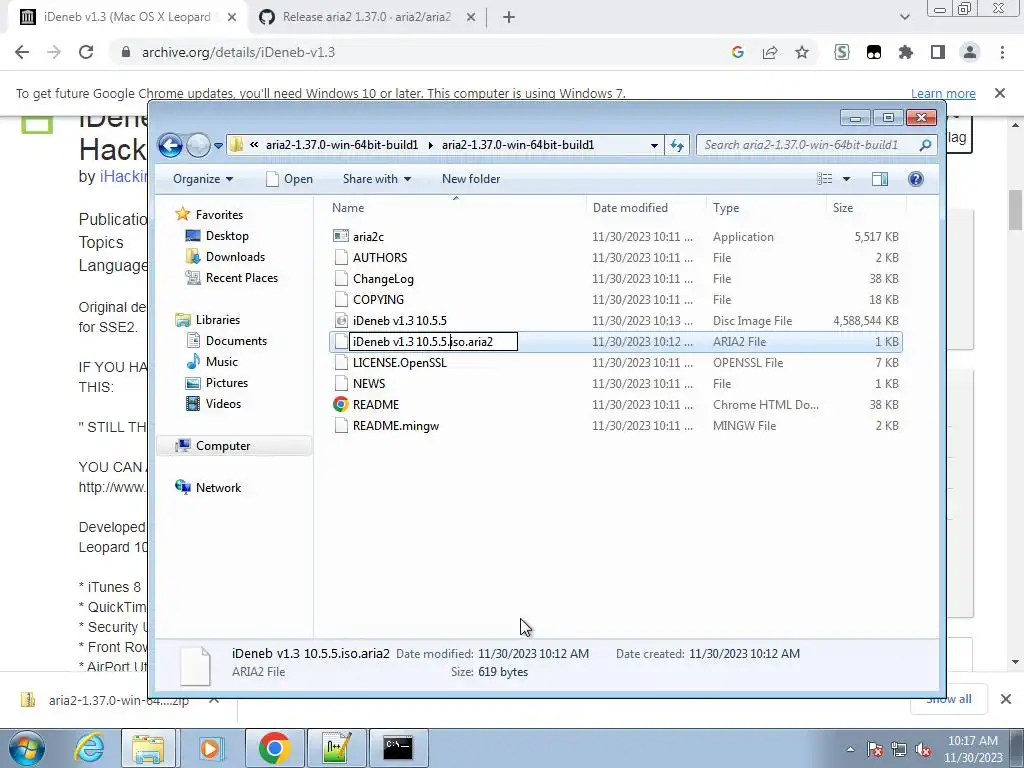1024x768 pixels.
Task: Expand the Explorer address bar history dropdown
Action: pyautogui.click(x=654, y=146)
